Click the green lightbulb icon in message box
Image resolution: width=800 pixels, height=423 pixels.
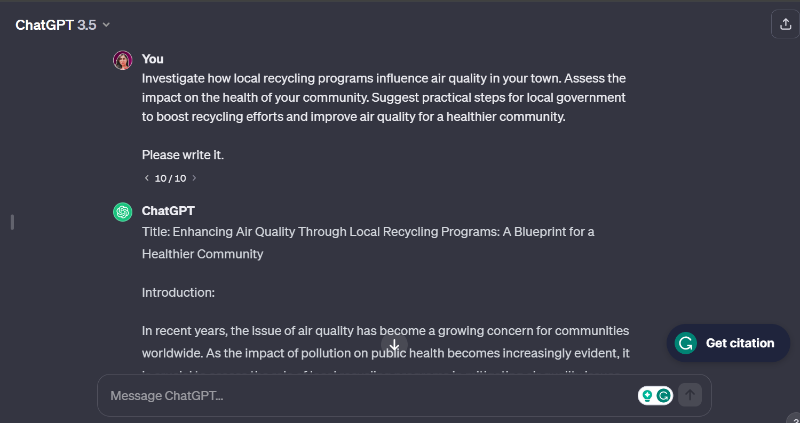[x=648, y=396]
